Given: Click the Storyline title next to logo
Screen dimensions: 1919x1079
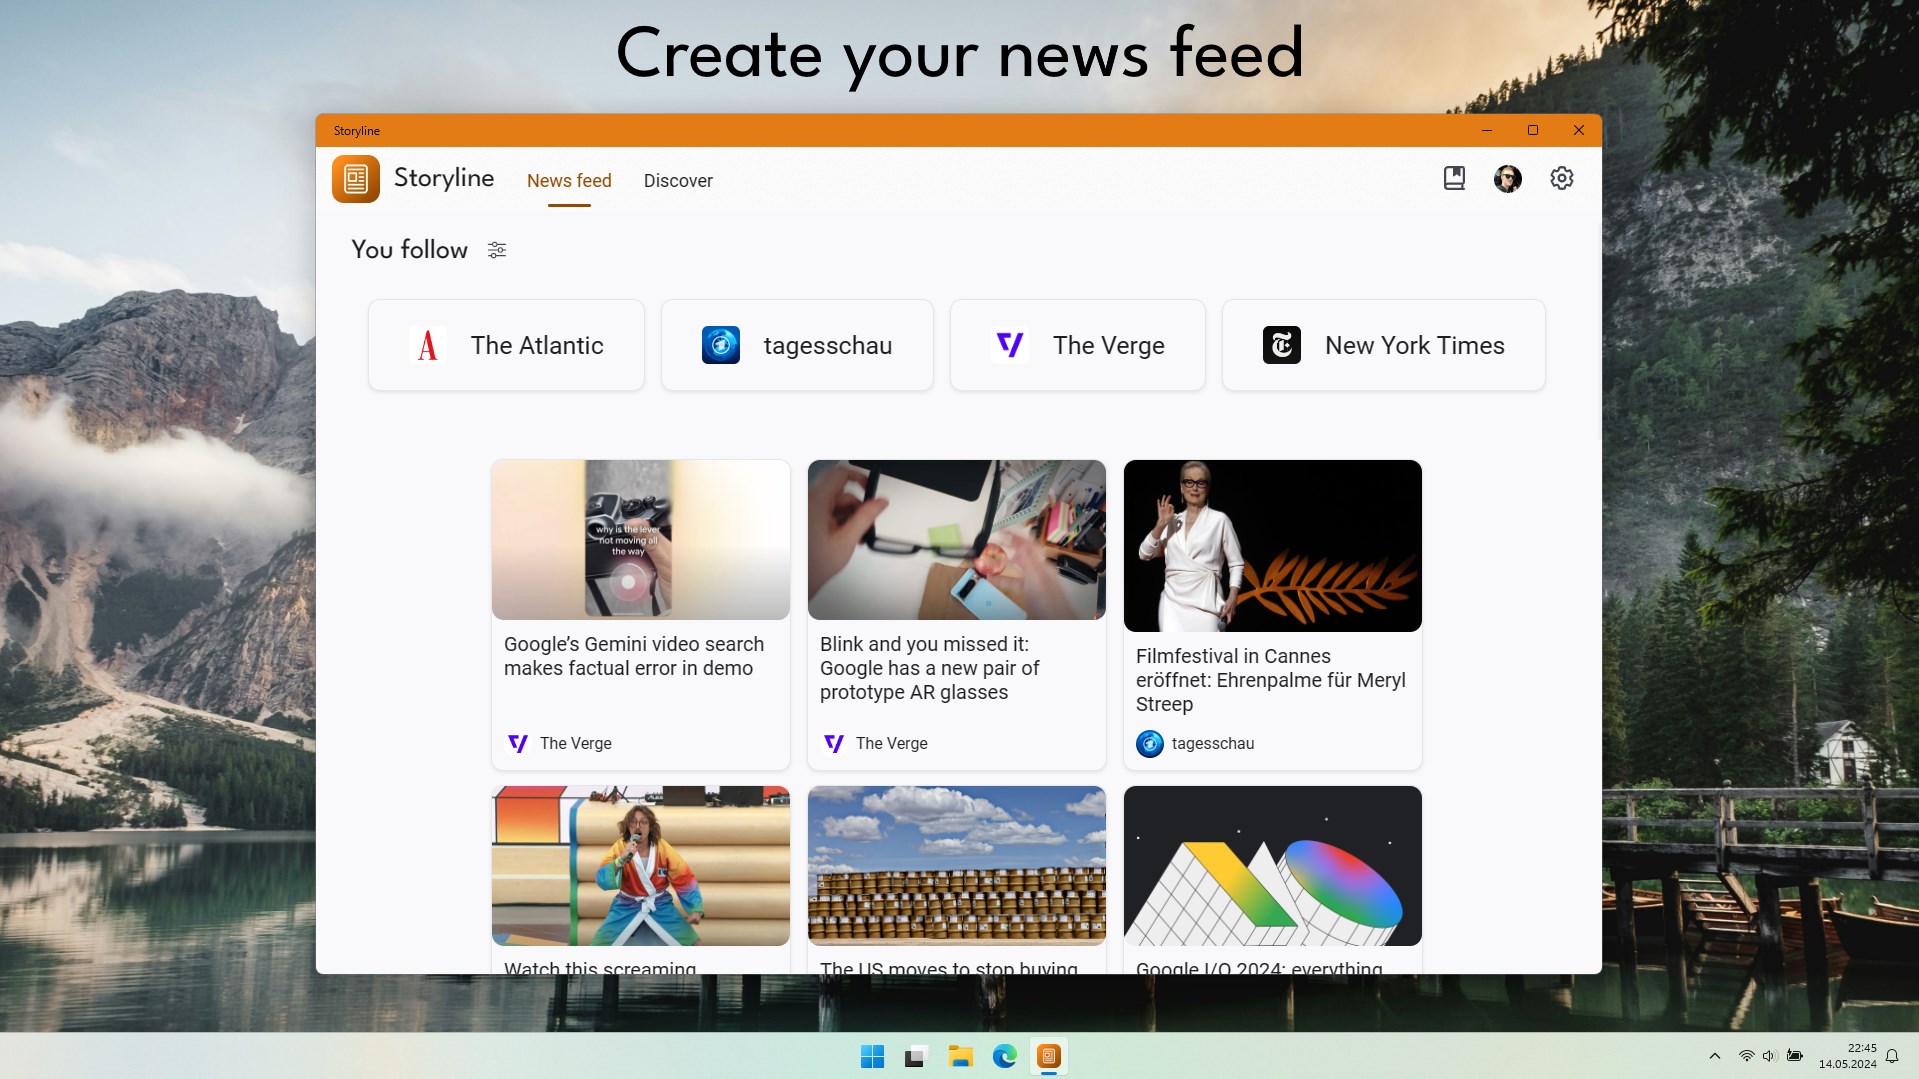Looking at the screenshot, I should [x=444, y=178].
